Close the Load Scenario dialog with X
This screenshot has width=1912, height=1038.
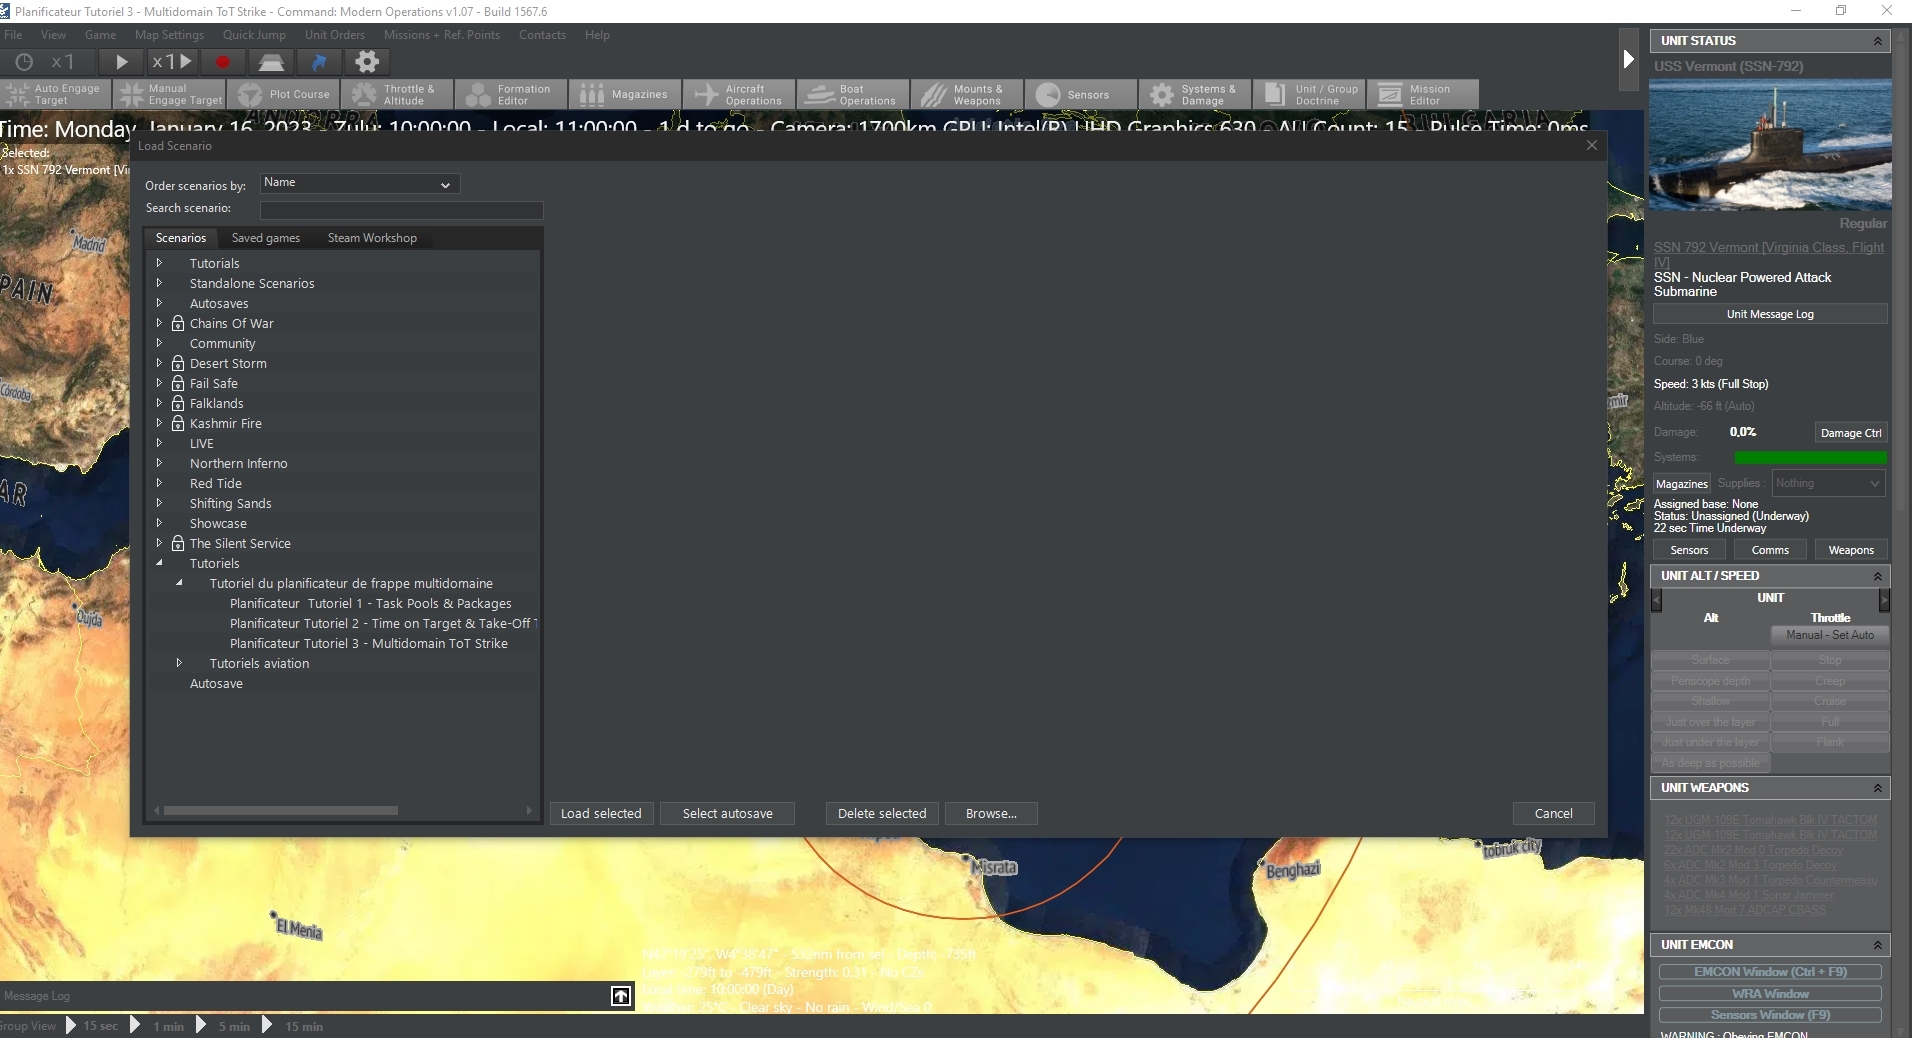[x=1592, y=146]
